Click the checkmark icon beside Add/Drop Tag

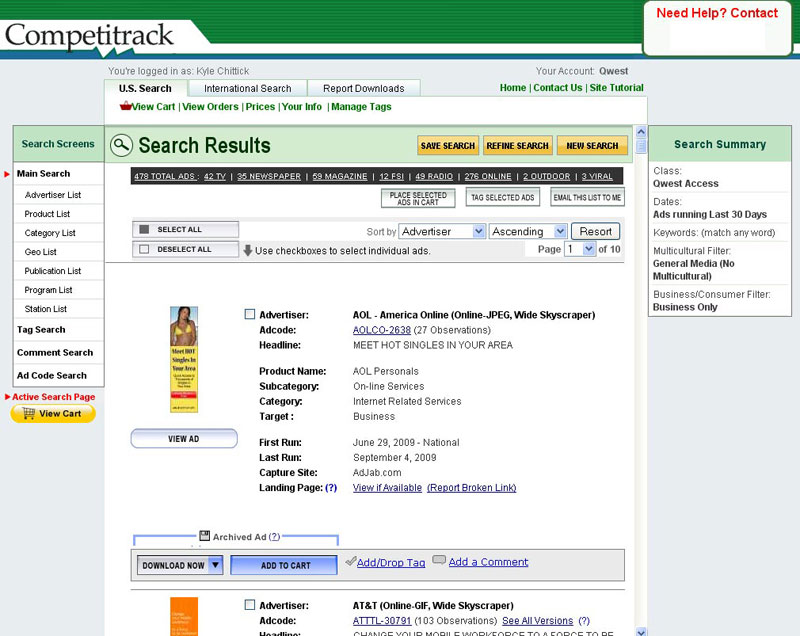point(351,561)
